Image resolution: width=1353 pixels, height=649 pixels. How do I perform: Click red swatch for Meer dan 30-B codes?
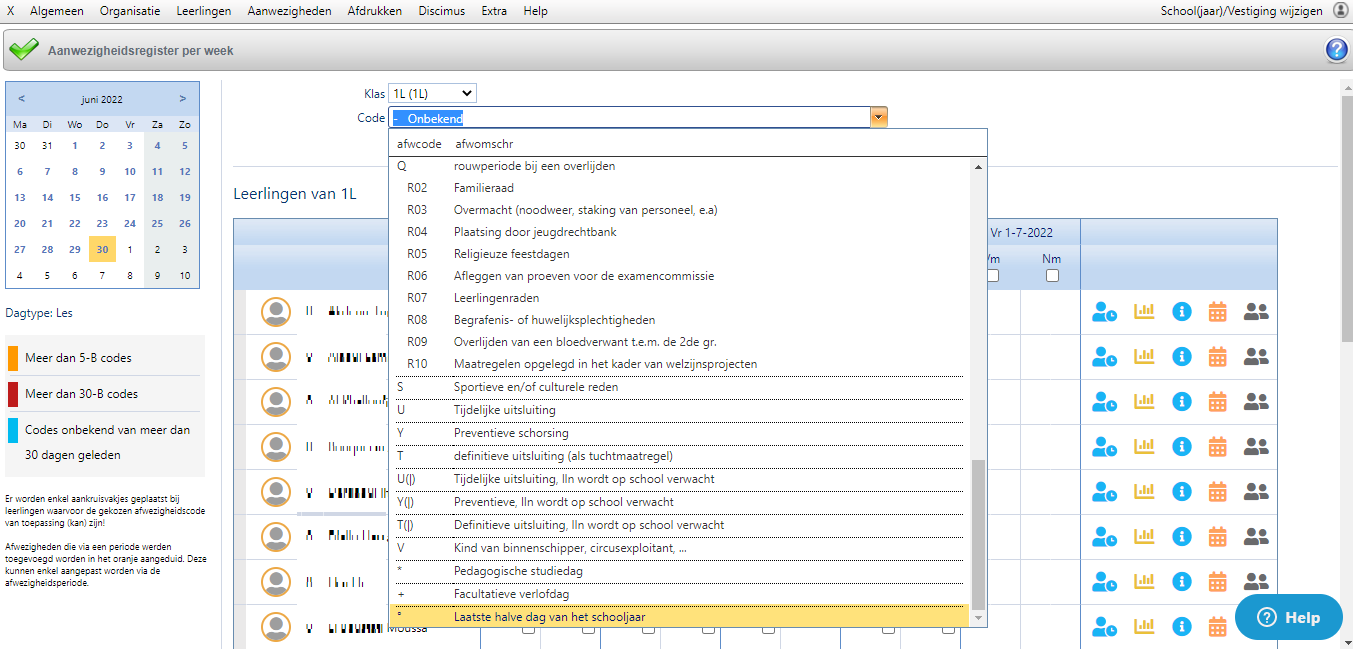click(x=12, y=394)
